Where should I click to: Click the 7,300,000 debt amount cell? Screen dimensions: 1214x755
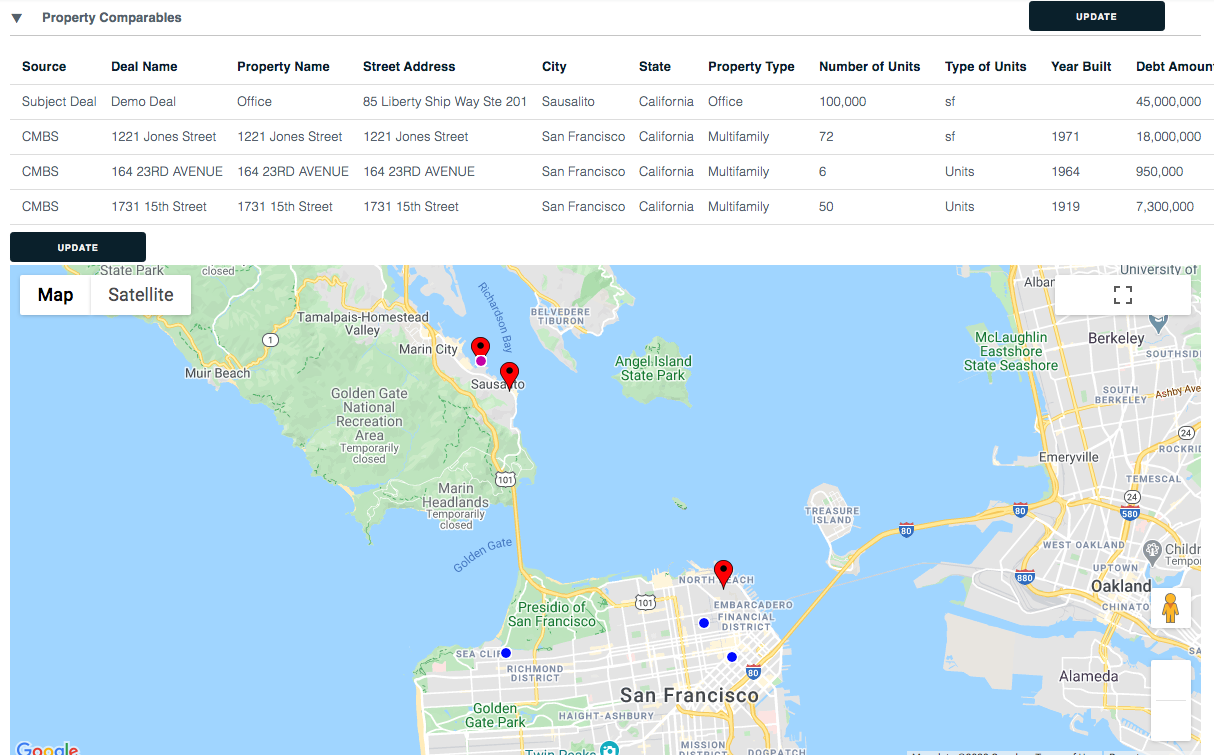click(x=1165, y=207)
